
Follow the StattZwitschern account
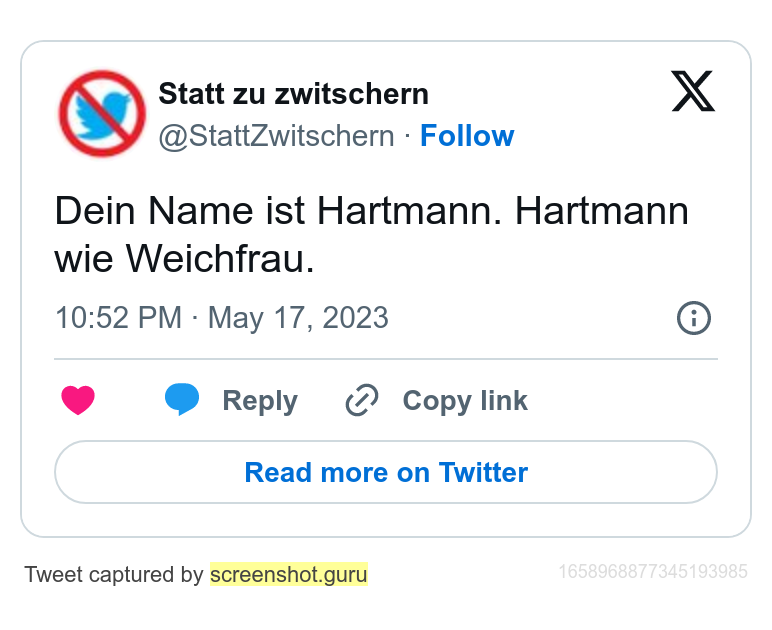point(467,135)
